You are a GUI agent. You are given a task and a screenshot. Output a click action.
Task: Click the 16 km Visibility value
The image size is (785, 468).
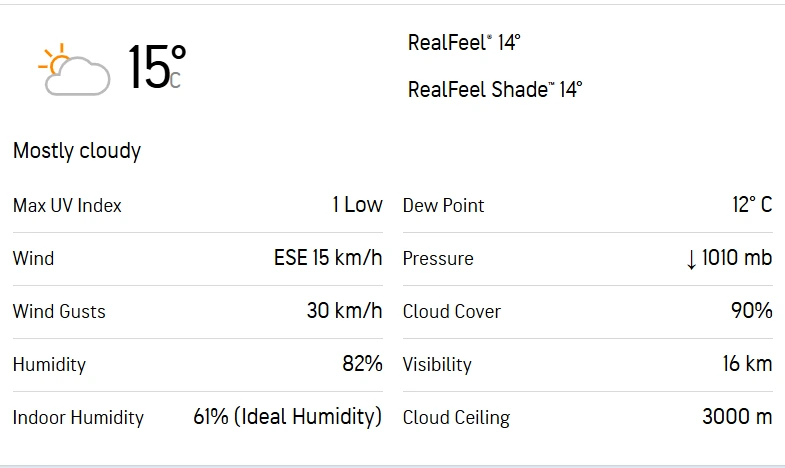coord(747,364)
